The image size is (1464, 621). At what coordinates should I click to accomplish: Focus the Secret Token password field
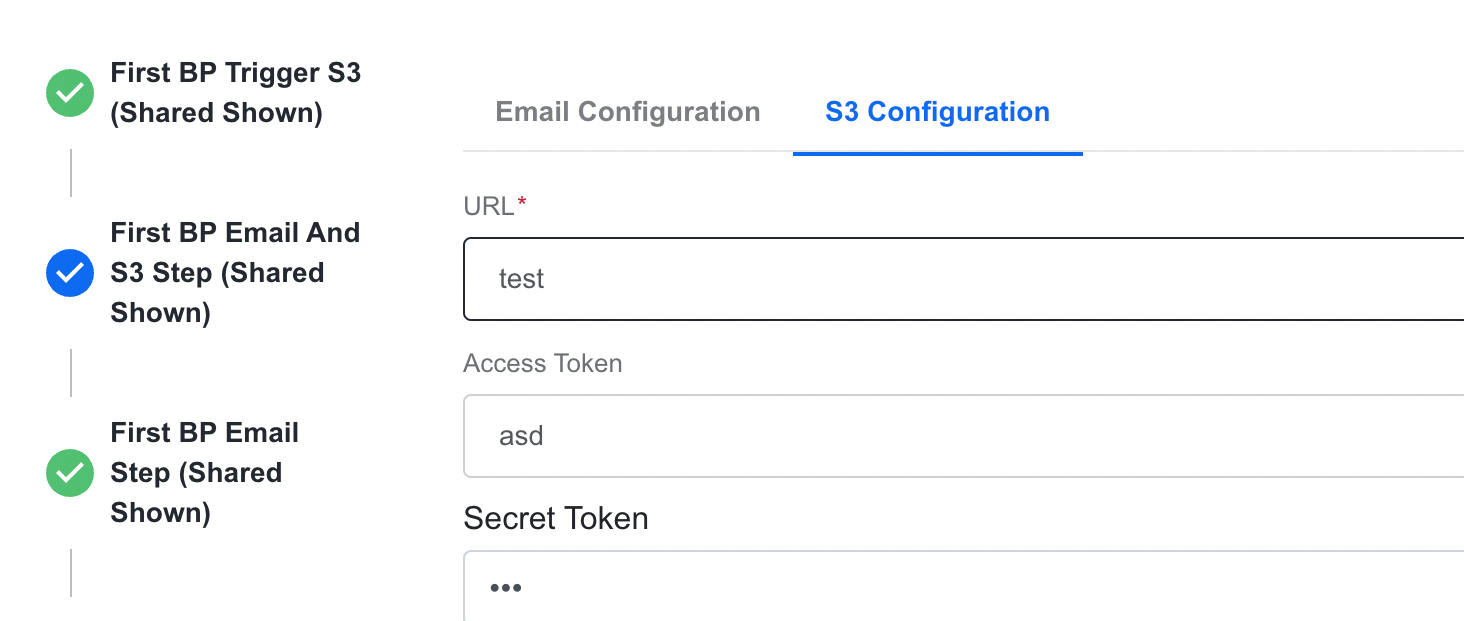pos(964,586)
